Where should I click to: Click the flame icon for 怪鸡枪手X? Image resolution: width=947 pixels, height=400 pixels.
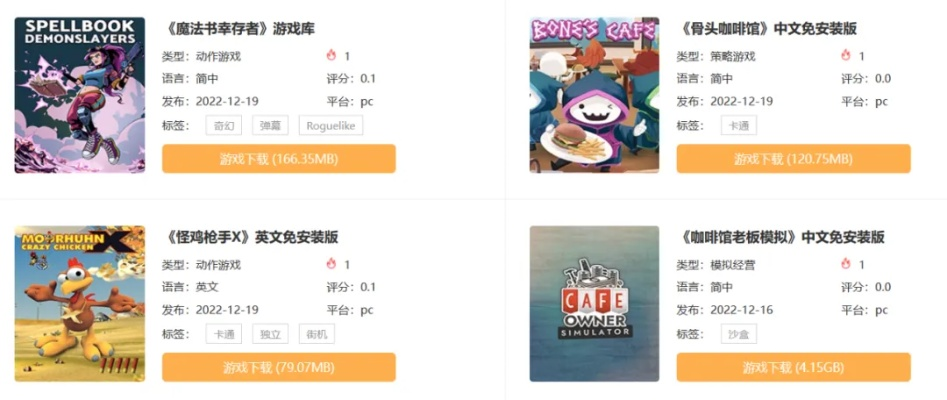(x=331, y=264)
